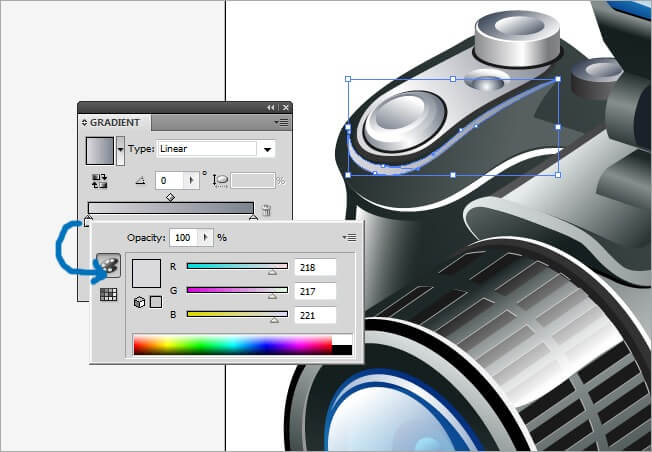Click the Opacity value stepper arrow
This screenshot has height=452, width=652.
(x=206, y=238)
